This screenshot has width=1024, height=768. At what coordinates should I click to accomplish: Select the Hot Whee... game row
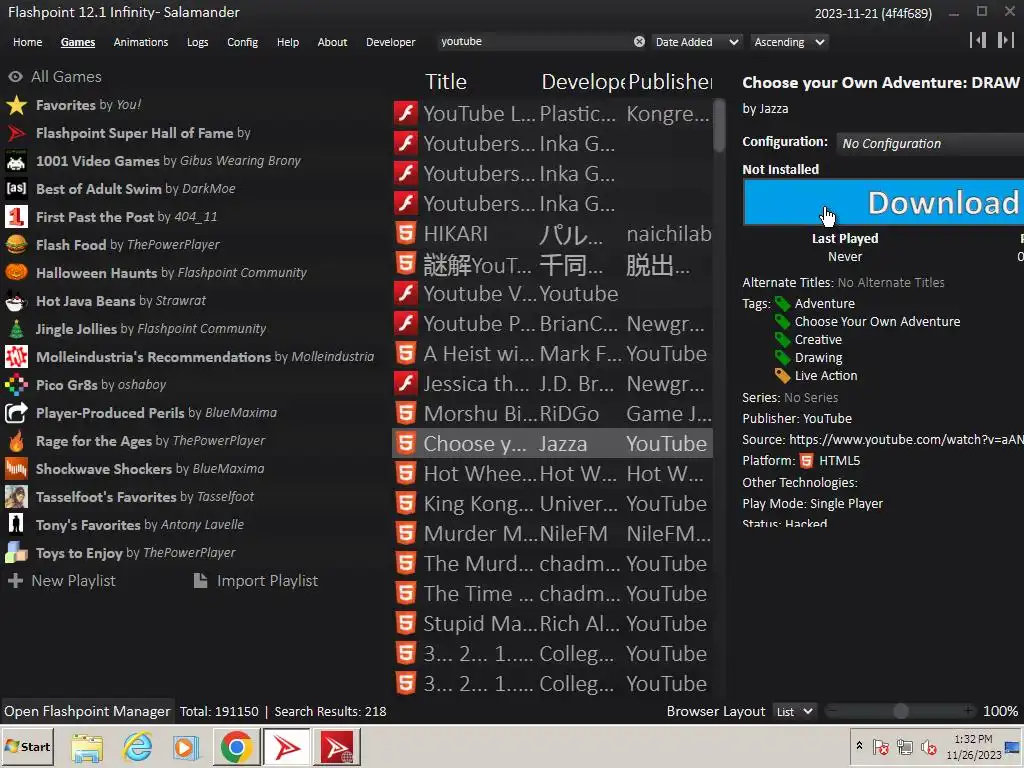552,473
